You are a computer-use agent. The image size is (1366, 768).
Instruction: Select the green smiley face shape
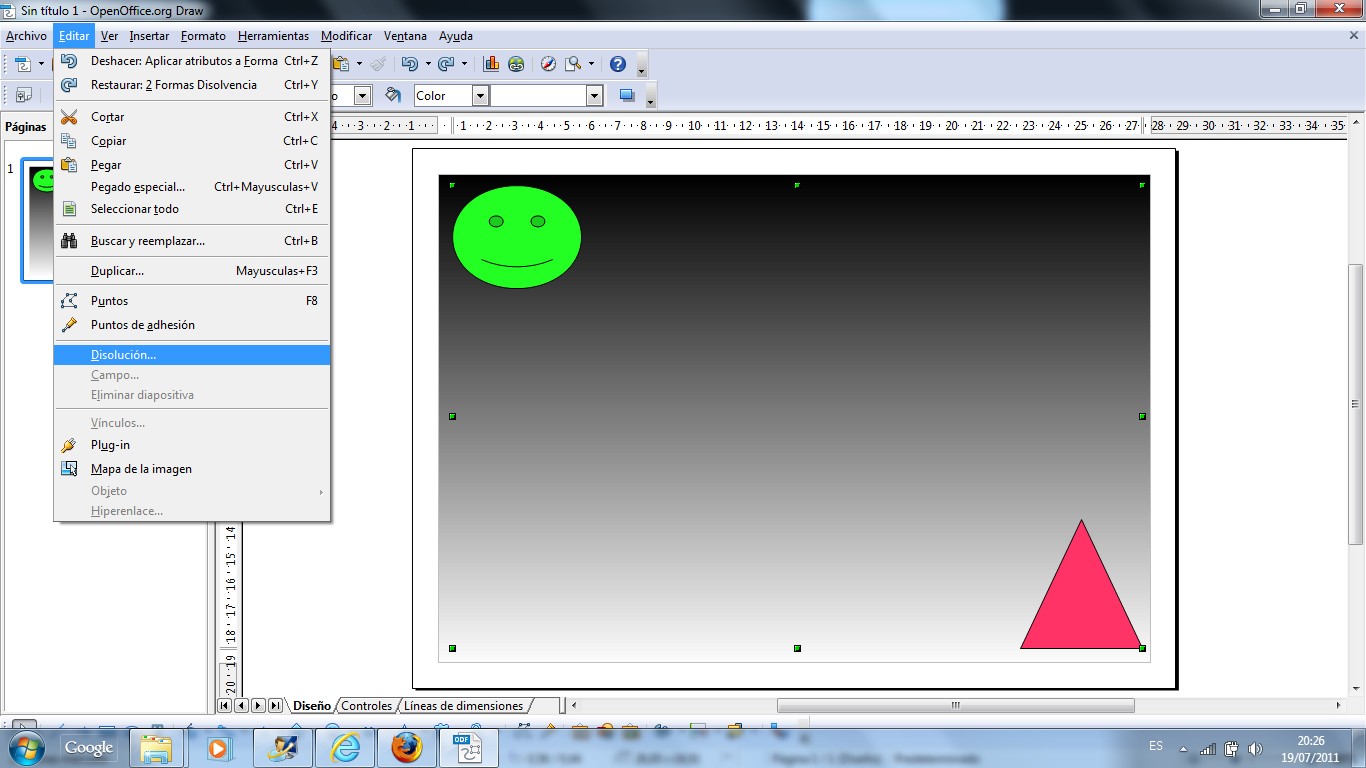(517, 237)
